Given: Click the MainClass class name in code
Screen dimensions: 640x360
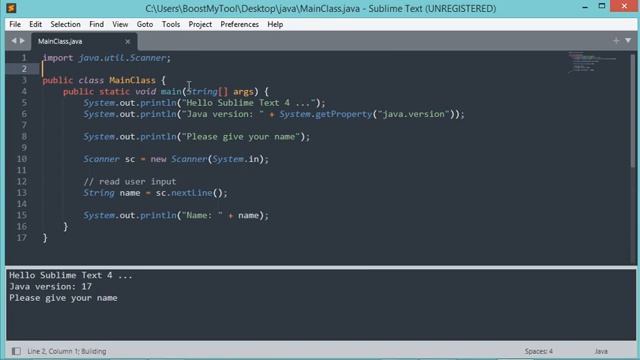Looking at the screenshot, I should tap(132, 80).
